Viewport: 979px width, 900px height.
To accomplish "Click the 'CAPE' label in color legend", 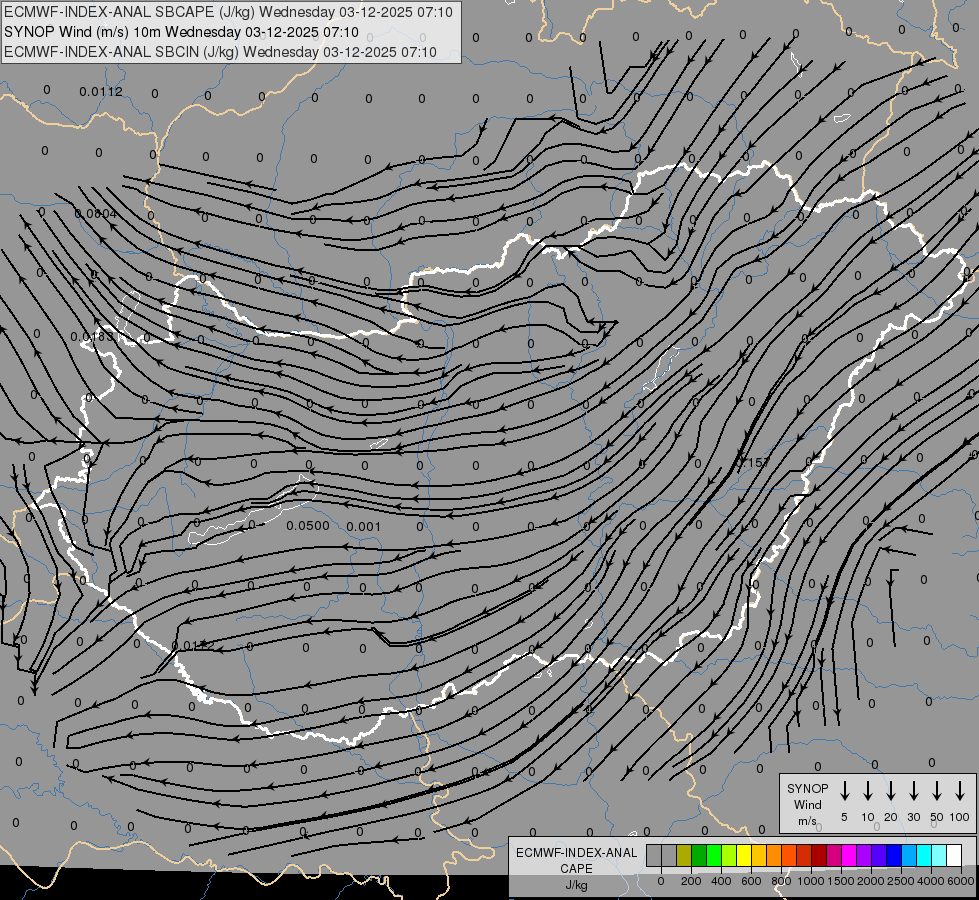I will [x=576, y=869].
